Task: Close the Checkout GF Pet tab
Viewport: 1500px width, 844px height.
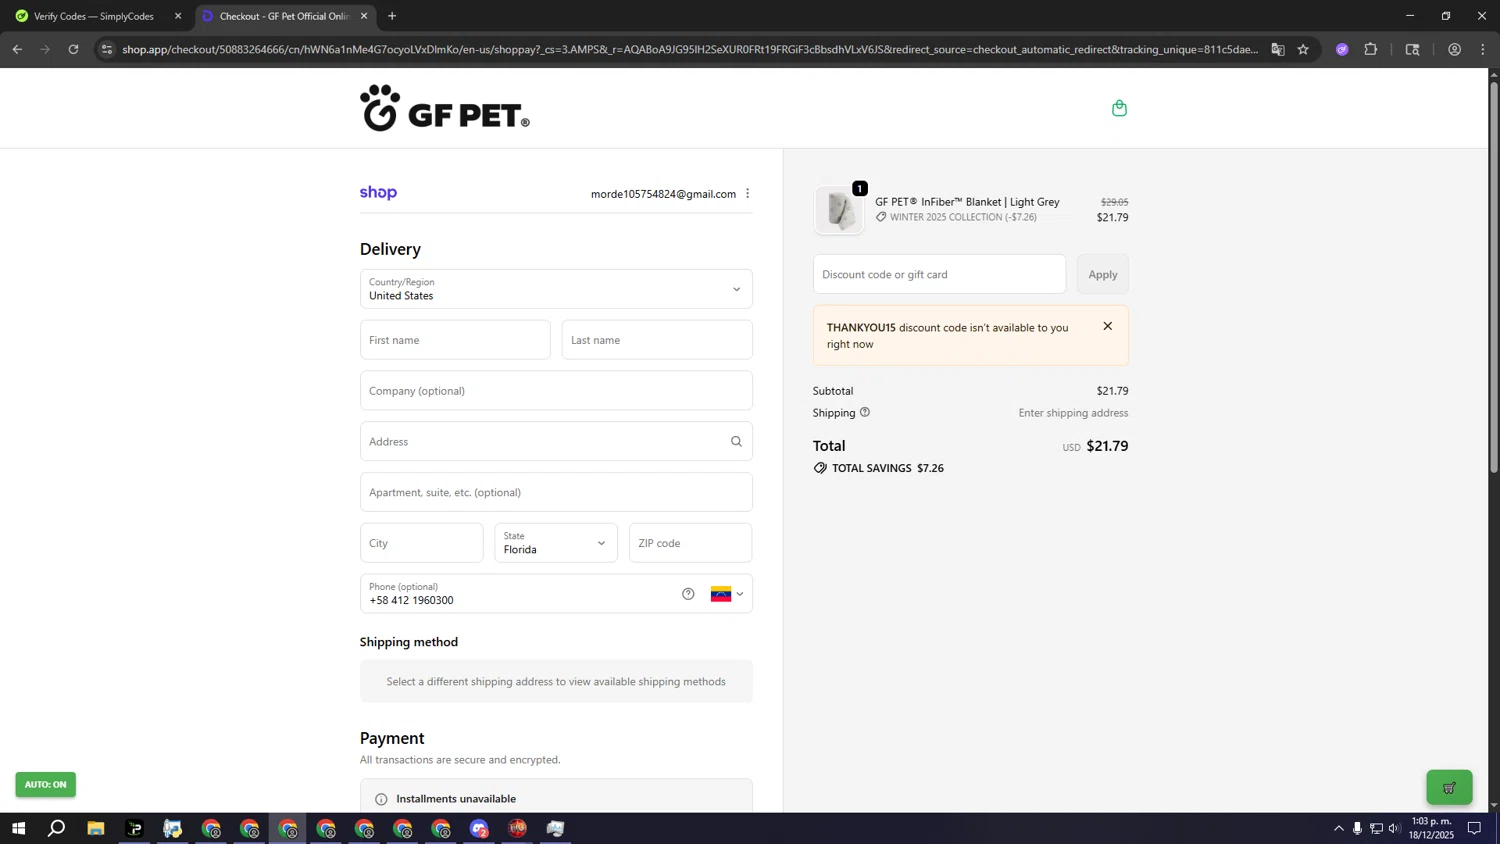Action: 364,16
